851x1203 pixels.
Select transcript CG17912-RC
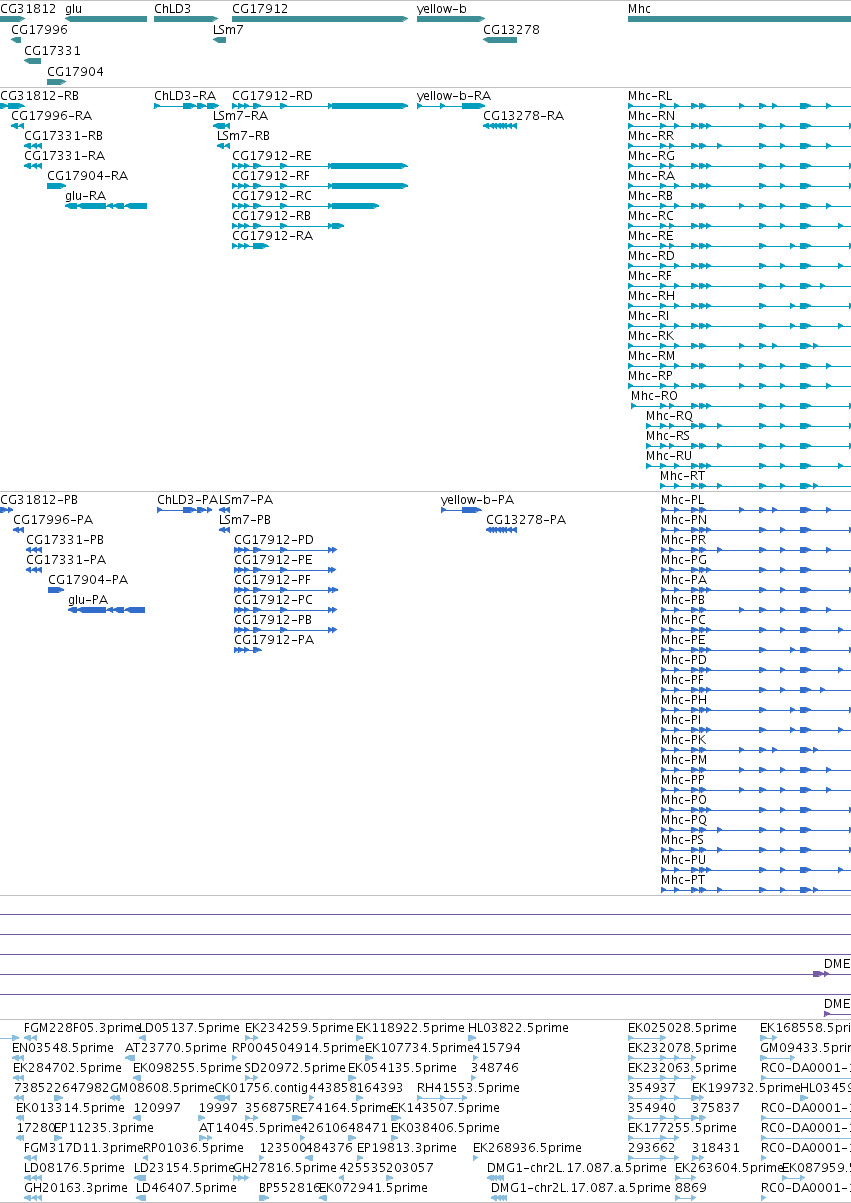pos(272,196)
